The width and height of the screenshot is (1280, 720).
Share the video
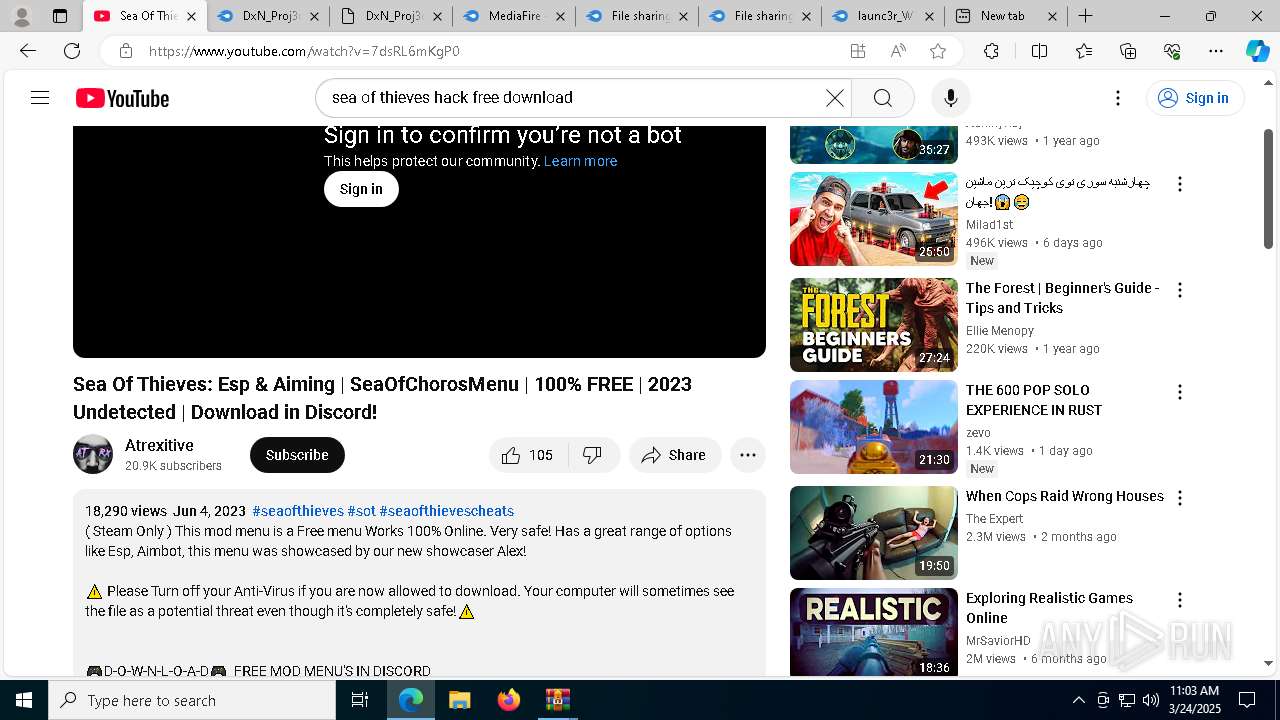point(675,455)
